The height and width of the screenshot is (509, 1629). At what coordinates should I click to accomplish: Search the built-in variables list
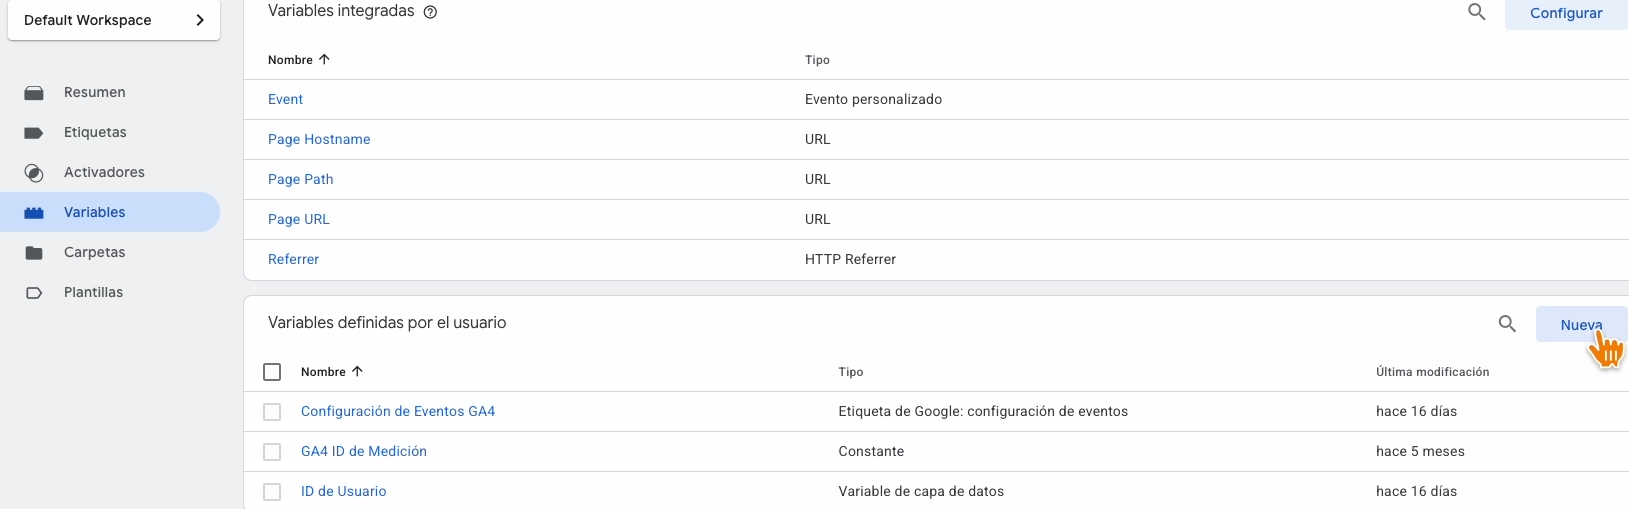tap(1476, 12)
